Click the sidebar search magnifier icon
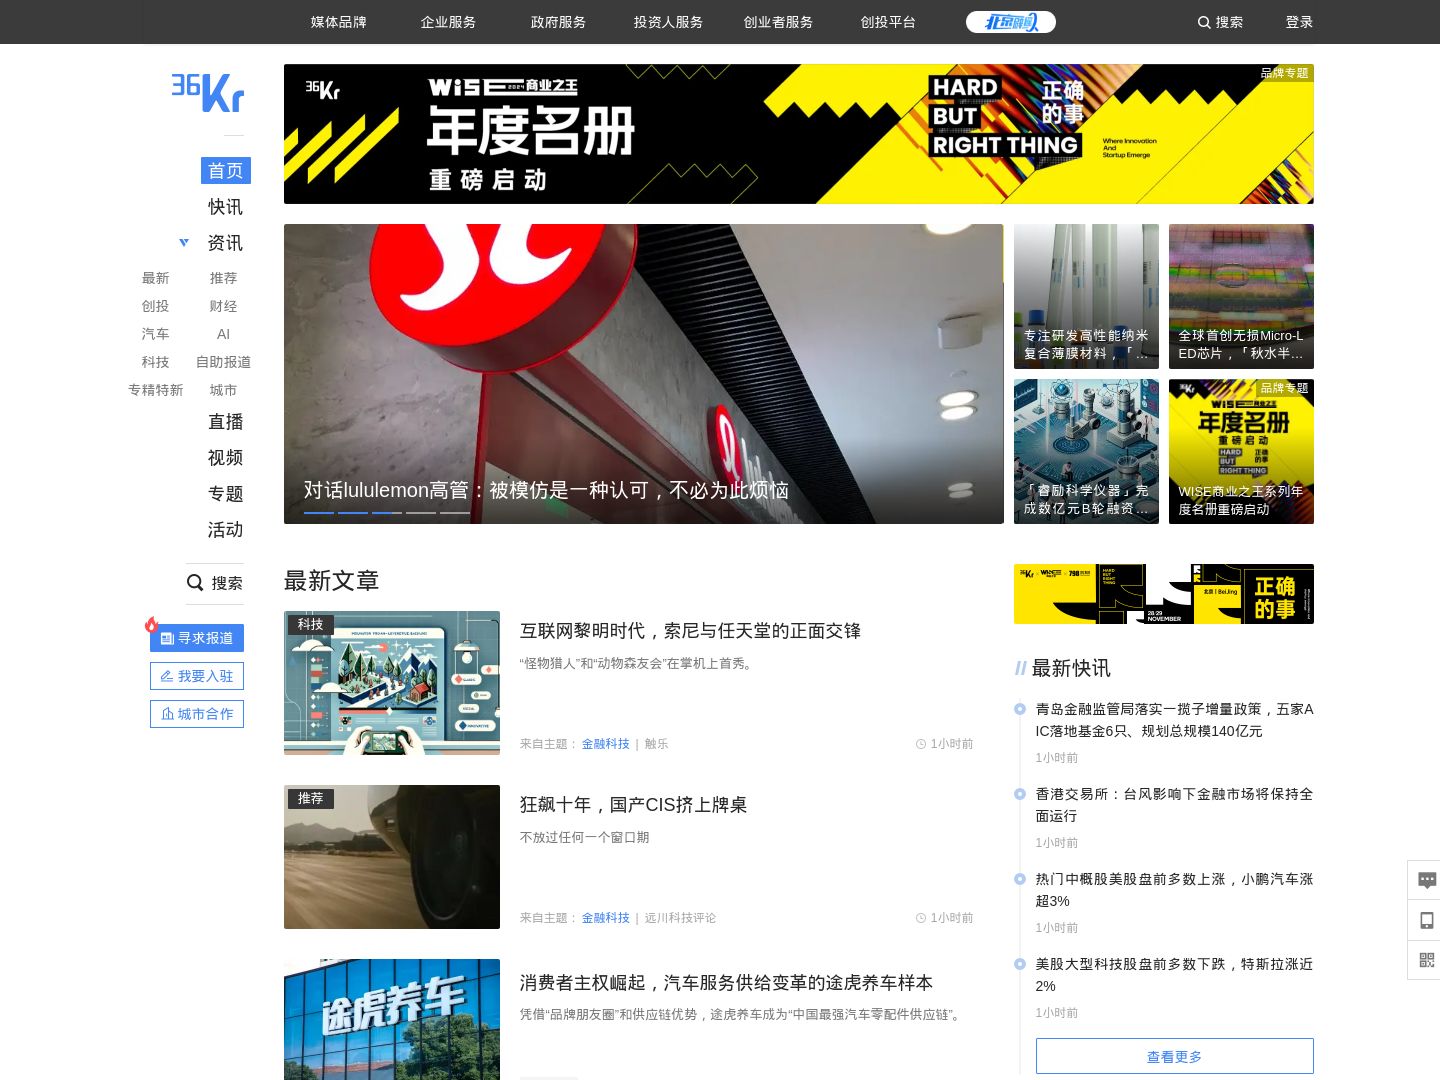 pyautogui.click(x=195, y=582)
